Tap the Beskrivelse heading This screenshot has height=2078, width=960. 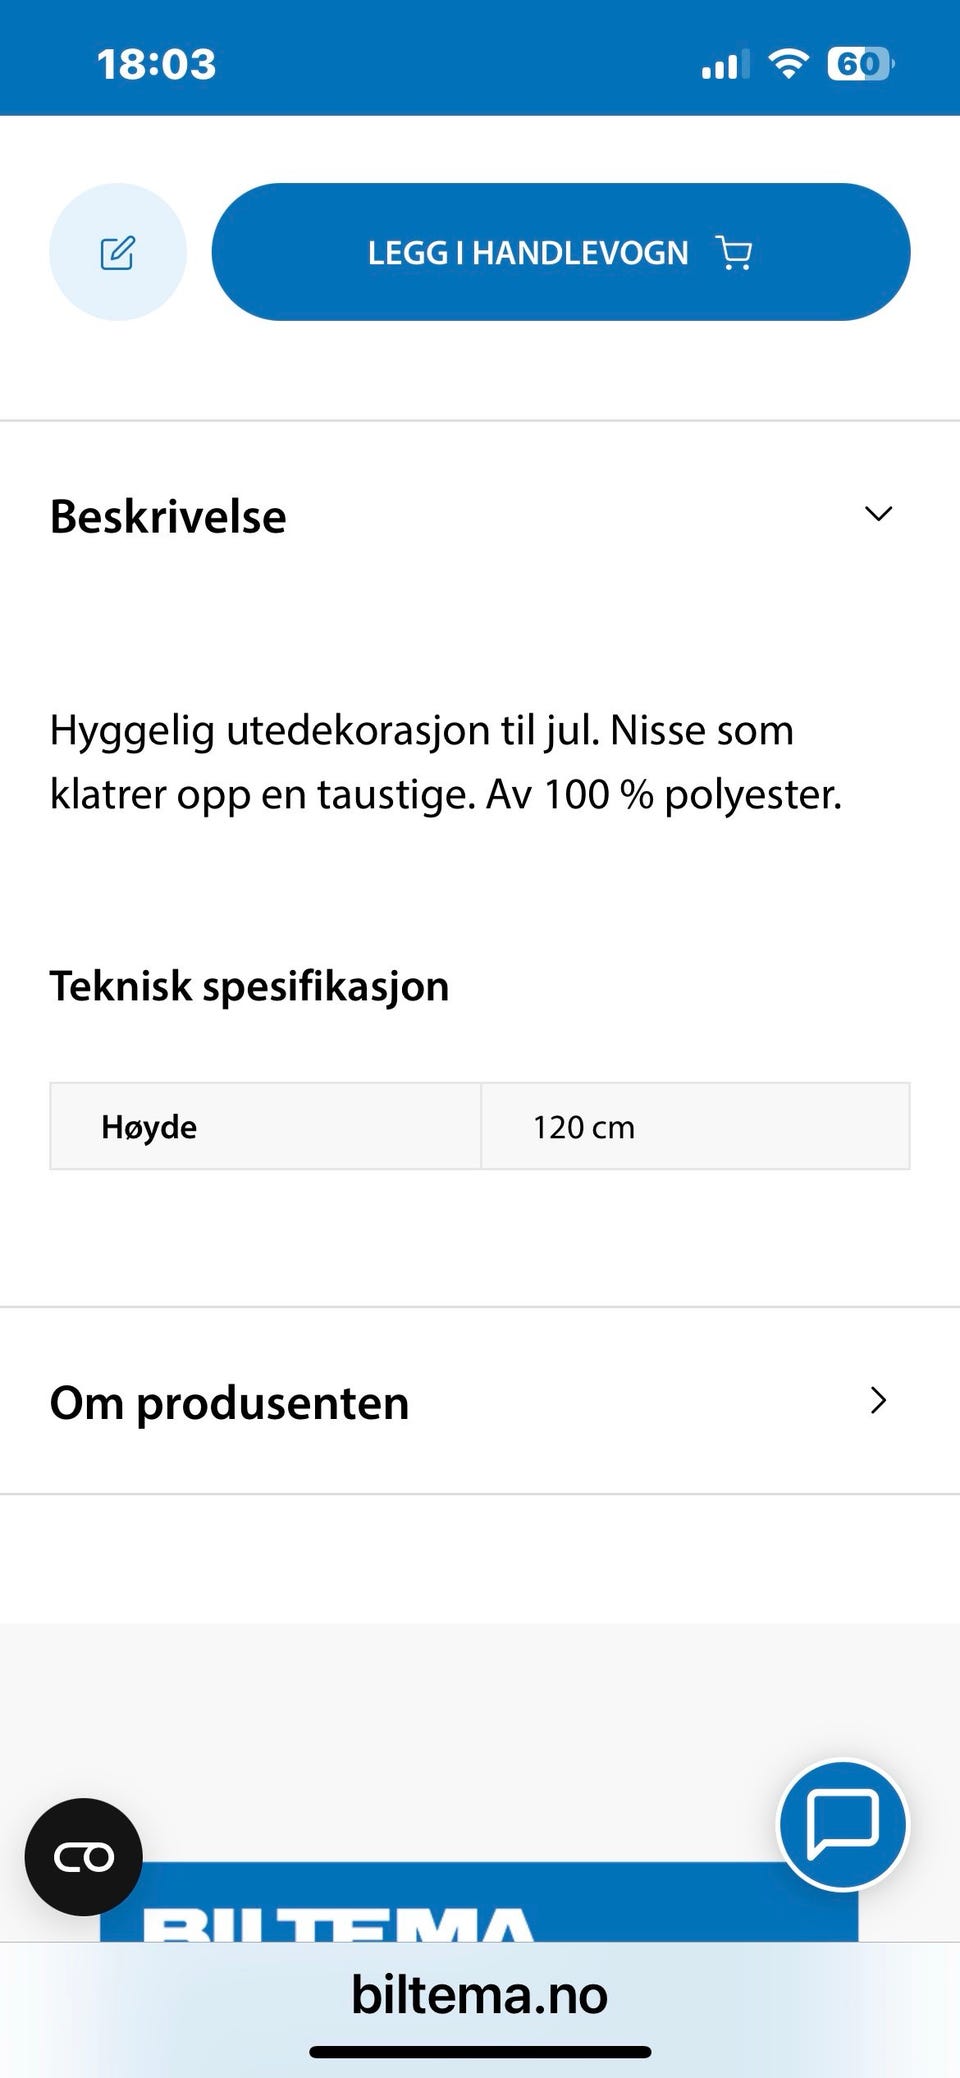point(168,517)
